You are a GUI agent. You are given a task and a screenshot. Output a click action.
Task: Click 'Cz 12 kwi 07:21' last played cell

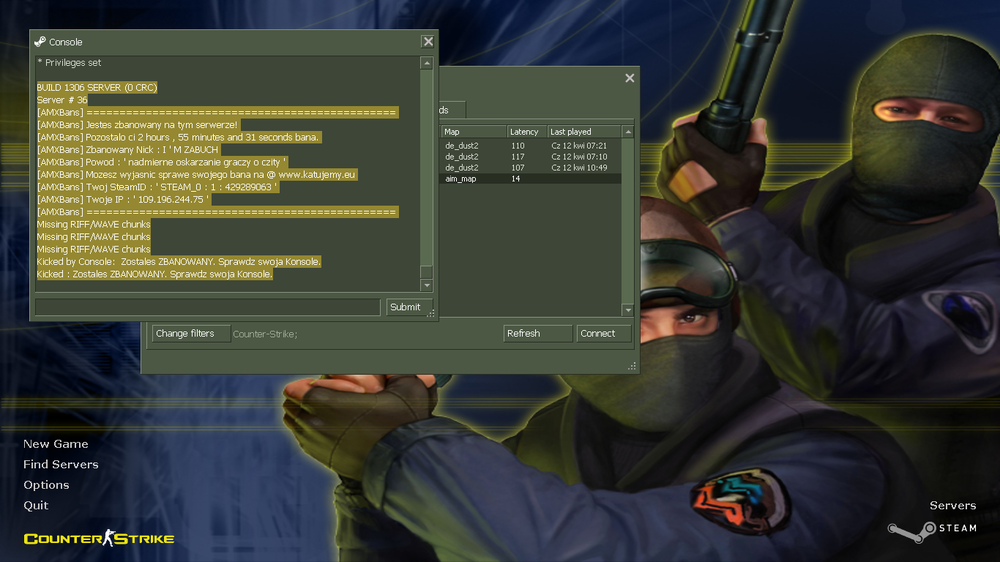(x=579, y=146)
